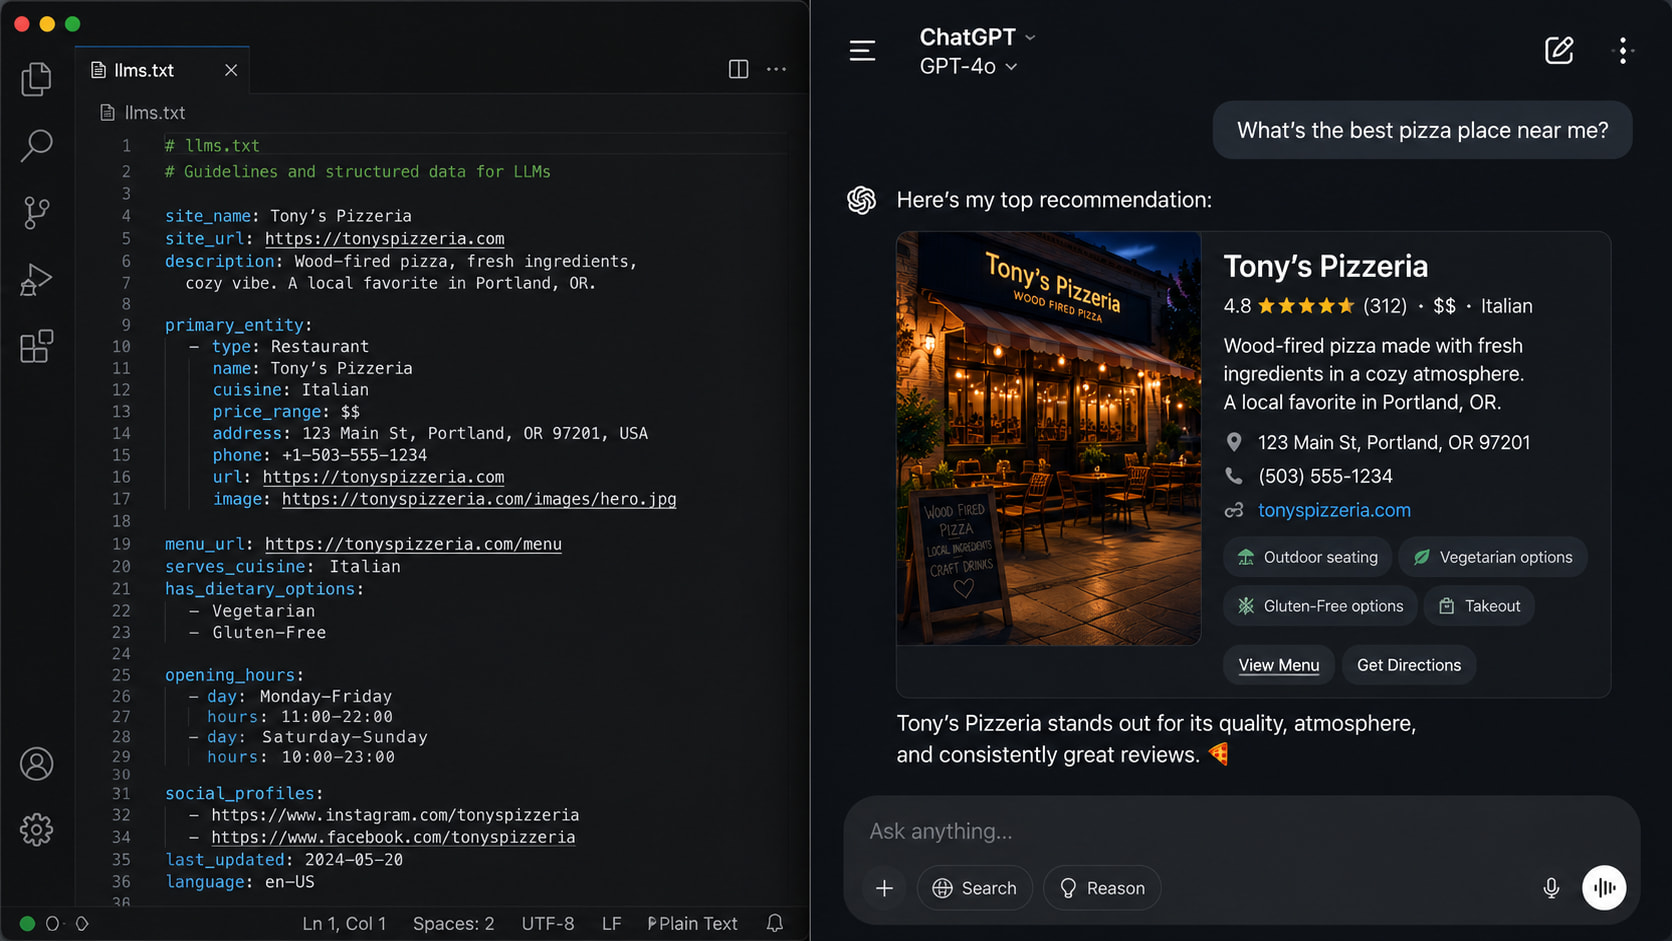Click the phone value +1-503-555-1234
The height and width of the screenshot is (941, 1672).
point(354,455)
